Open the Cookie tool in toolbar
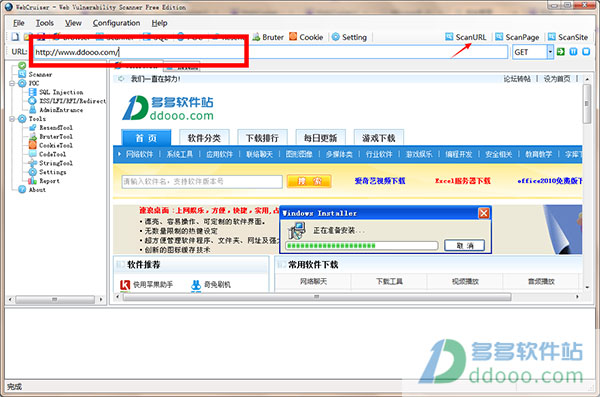Screen dimensions: 600x397 click(x=306, y=37)
